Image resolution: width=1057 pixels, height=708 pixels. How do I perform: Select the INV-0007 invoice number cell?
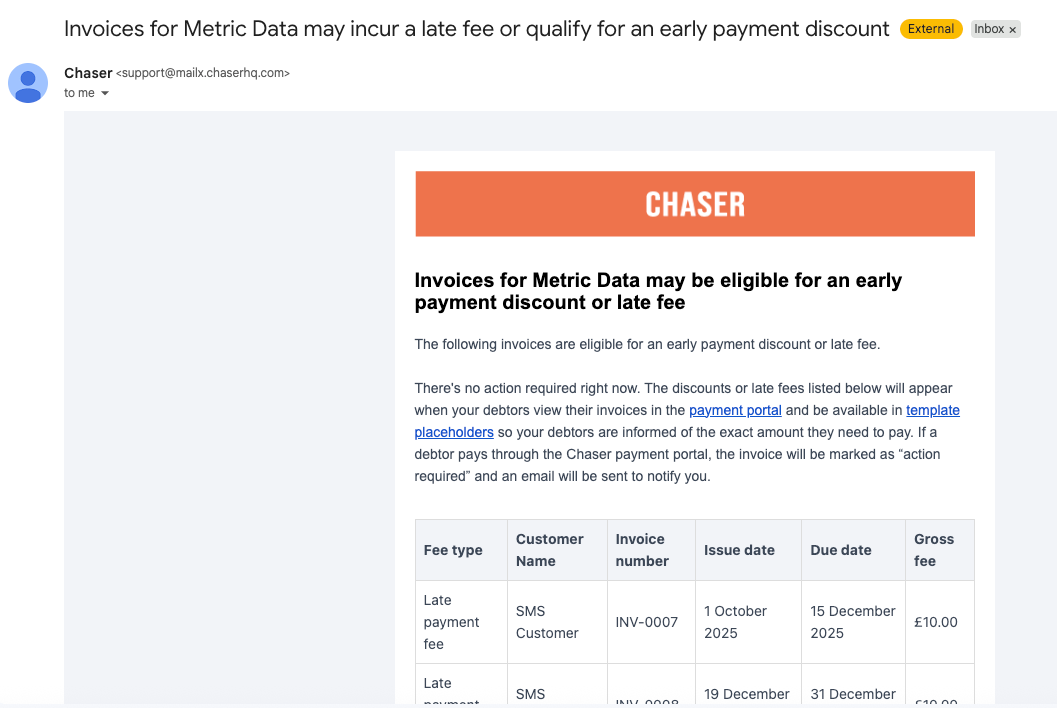click(x=647, y=622)
